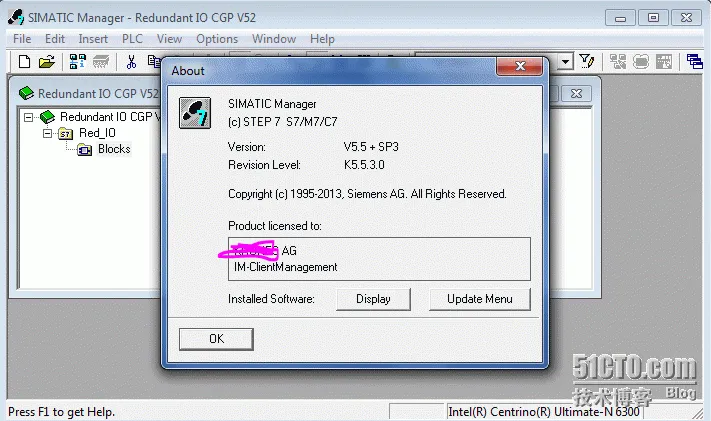Screen dimensions: 711x421
Task: Minimize the SIMATIC Manager window
Action: click(620, 18)
